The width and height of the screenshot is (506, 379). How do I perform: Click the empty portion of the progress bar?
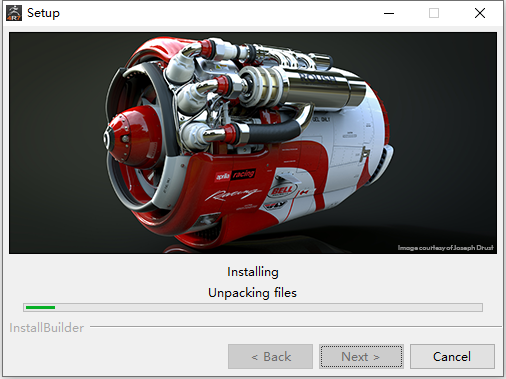coord(269,307)
